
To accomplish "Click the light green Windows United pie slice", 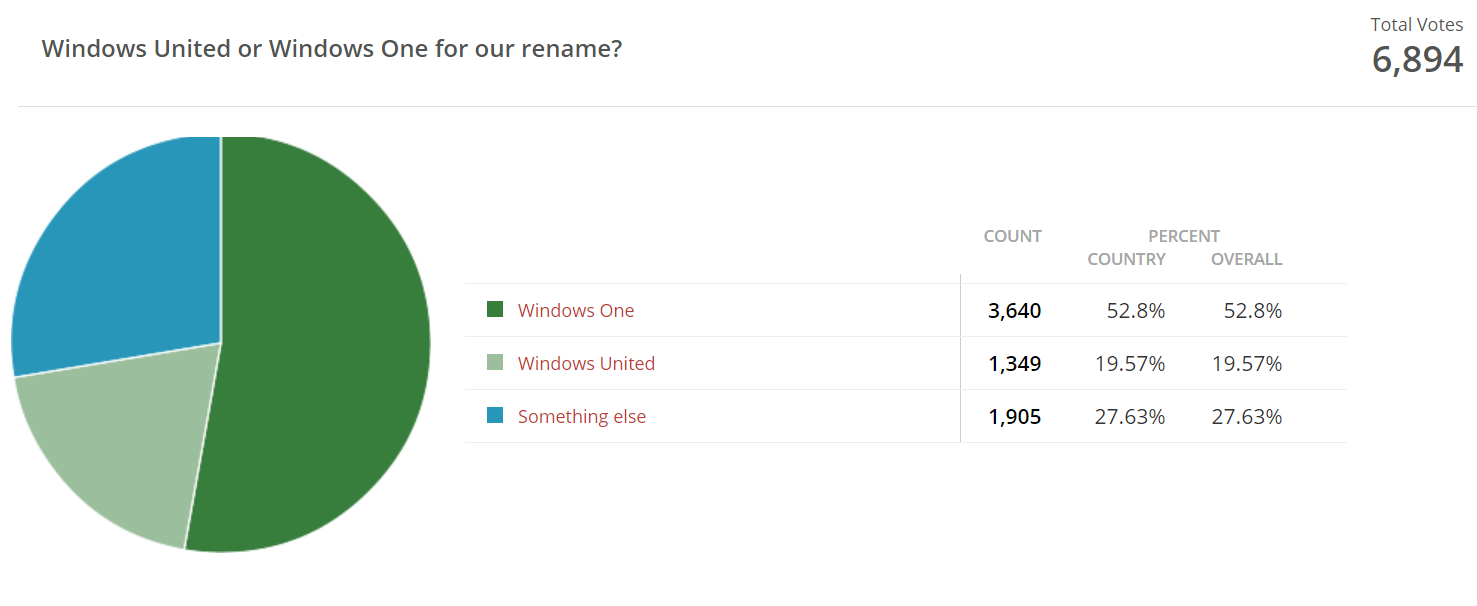I will coord(120,440).
